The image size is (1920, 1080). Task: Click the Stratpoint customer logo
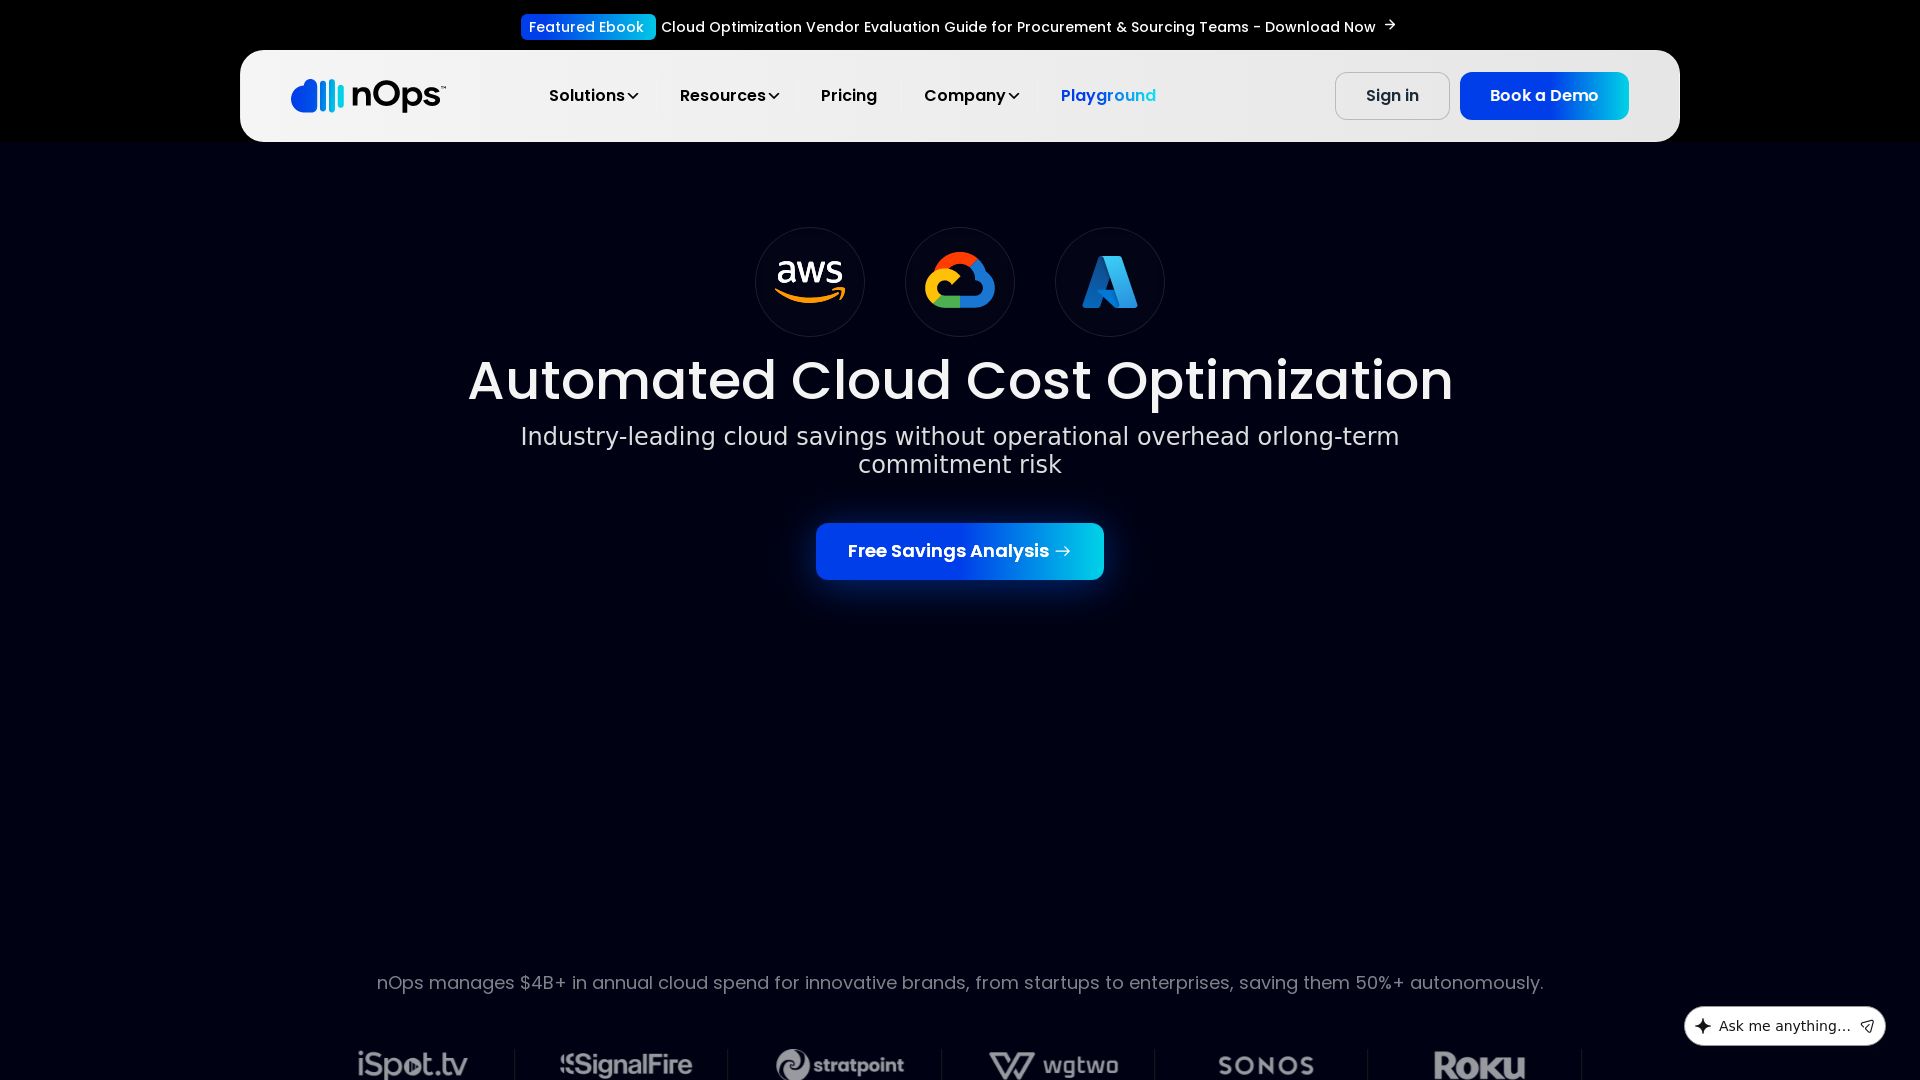click(840, 1065)
